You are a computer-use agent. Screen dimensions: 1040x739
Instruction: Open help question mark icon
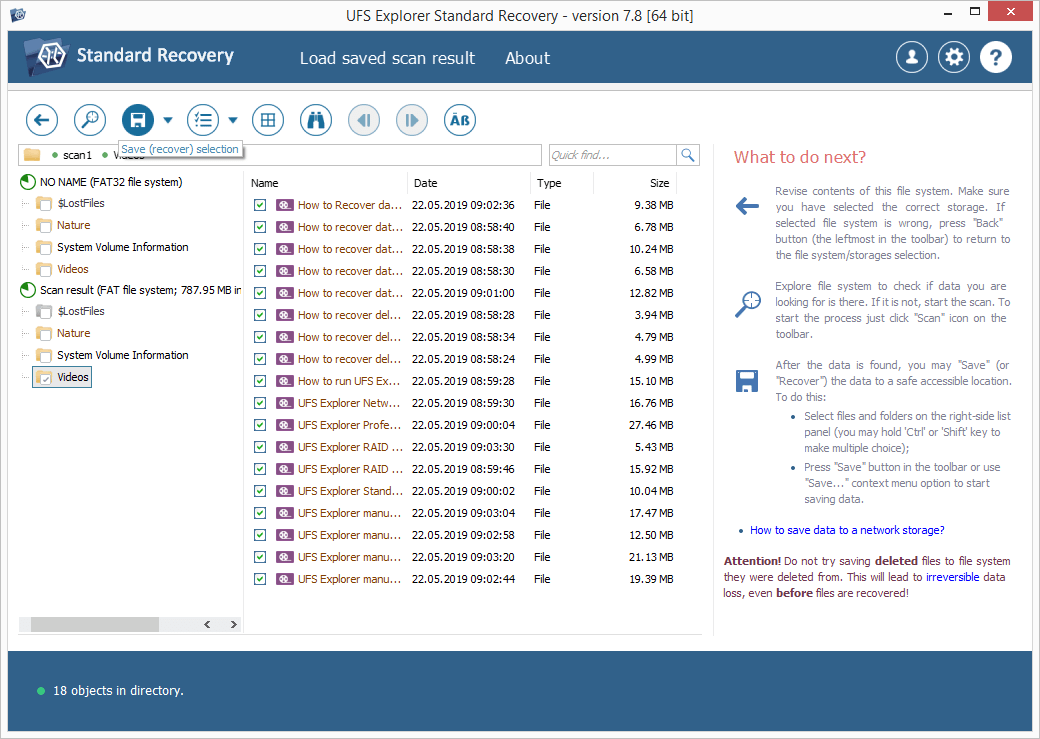(x=996, y=58)
